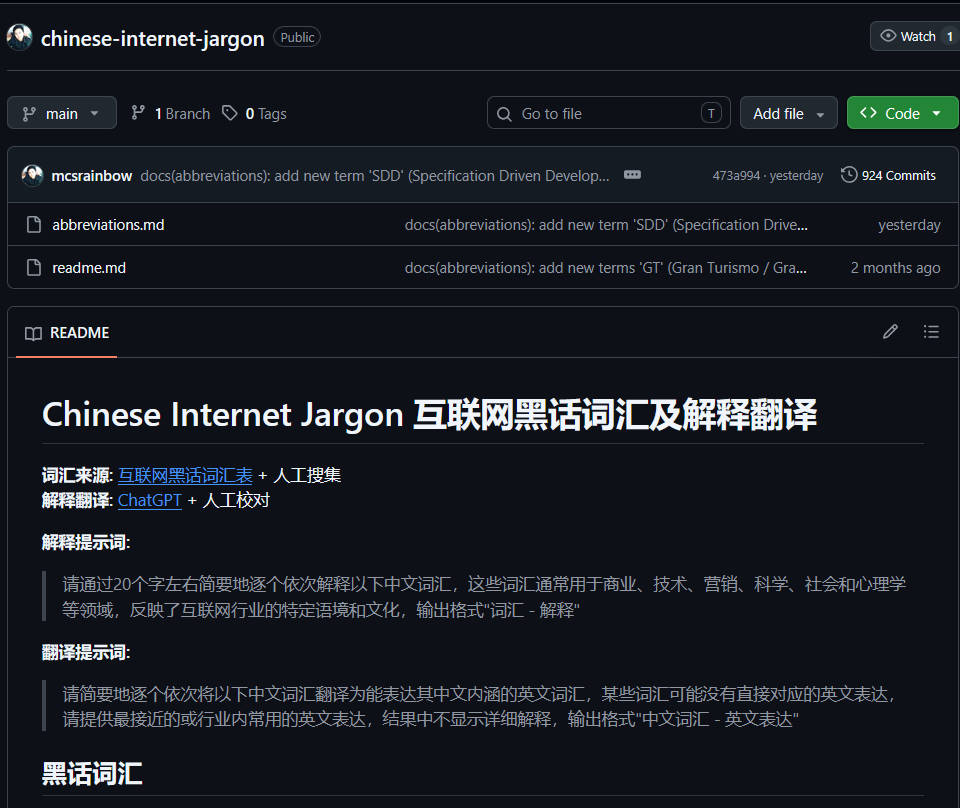
Task: Open the abbreviations.md file
Action: click(x=108, y=225)
